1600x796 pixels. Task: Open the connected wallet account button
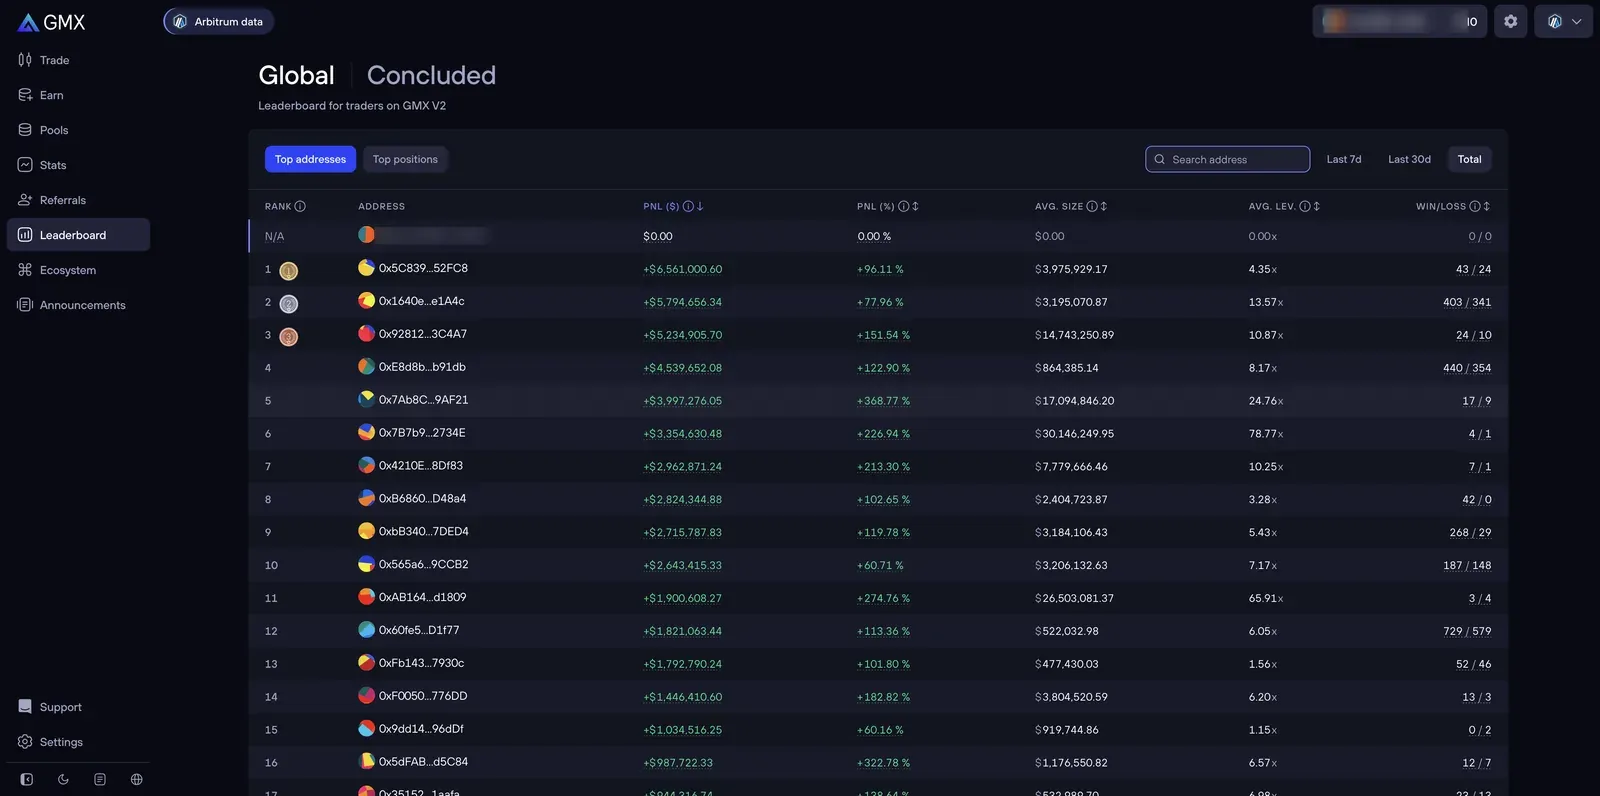1400,21
